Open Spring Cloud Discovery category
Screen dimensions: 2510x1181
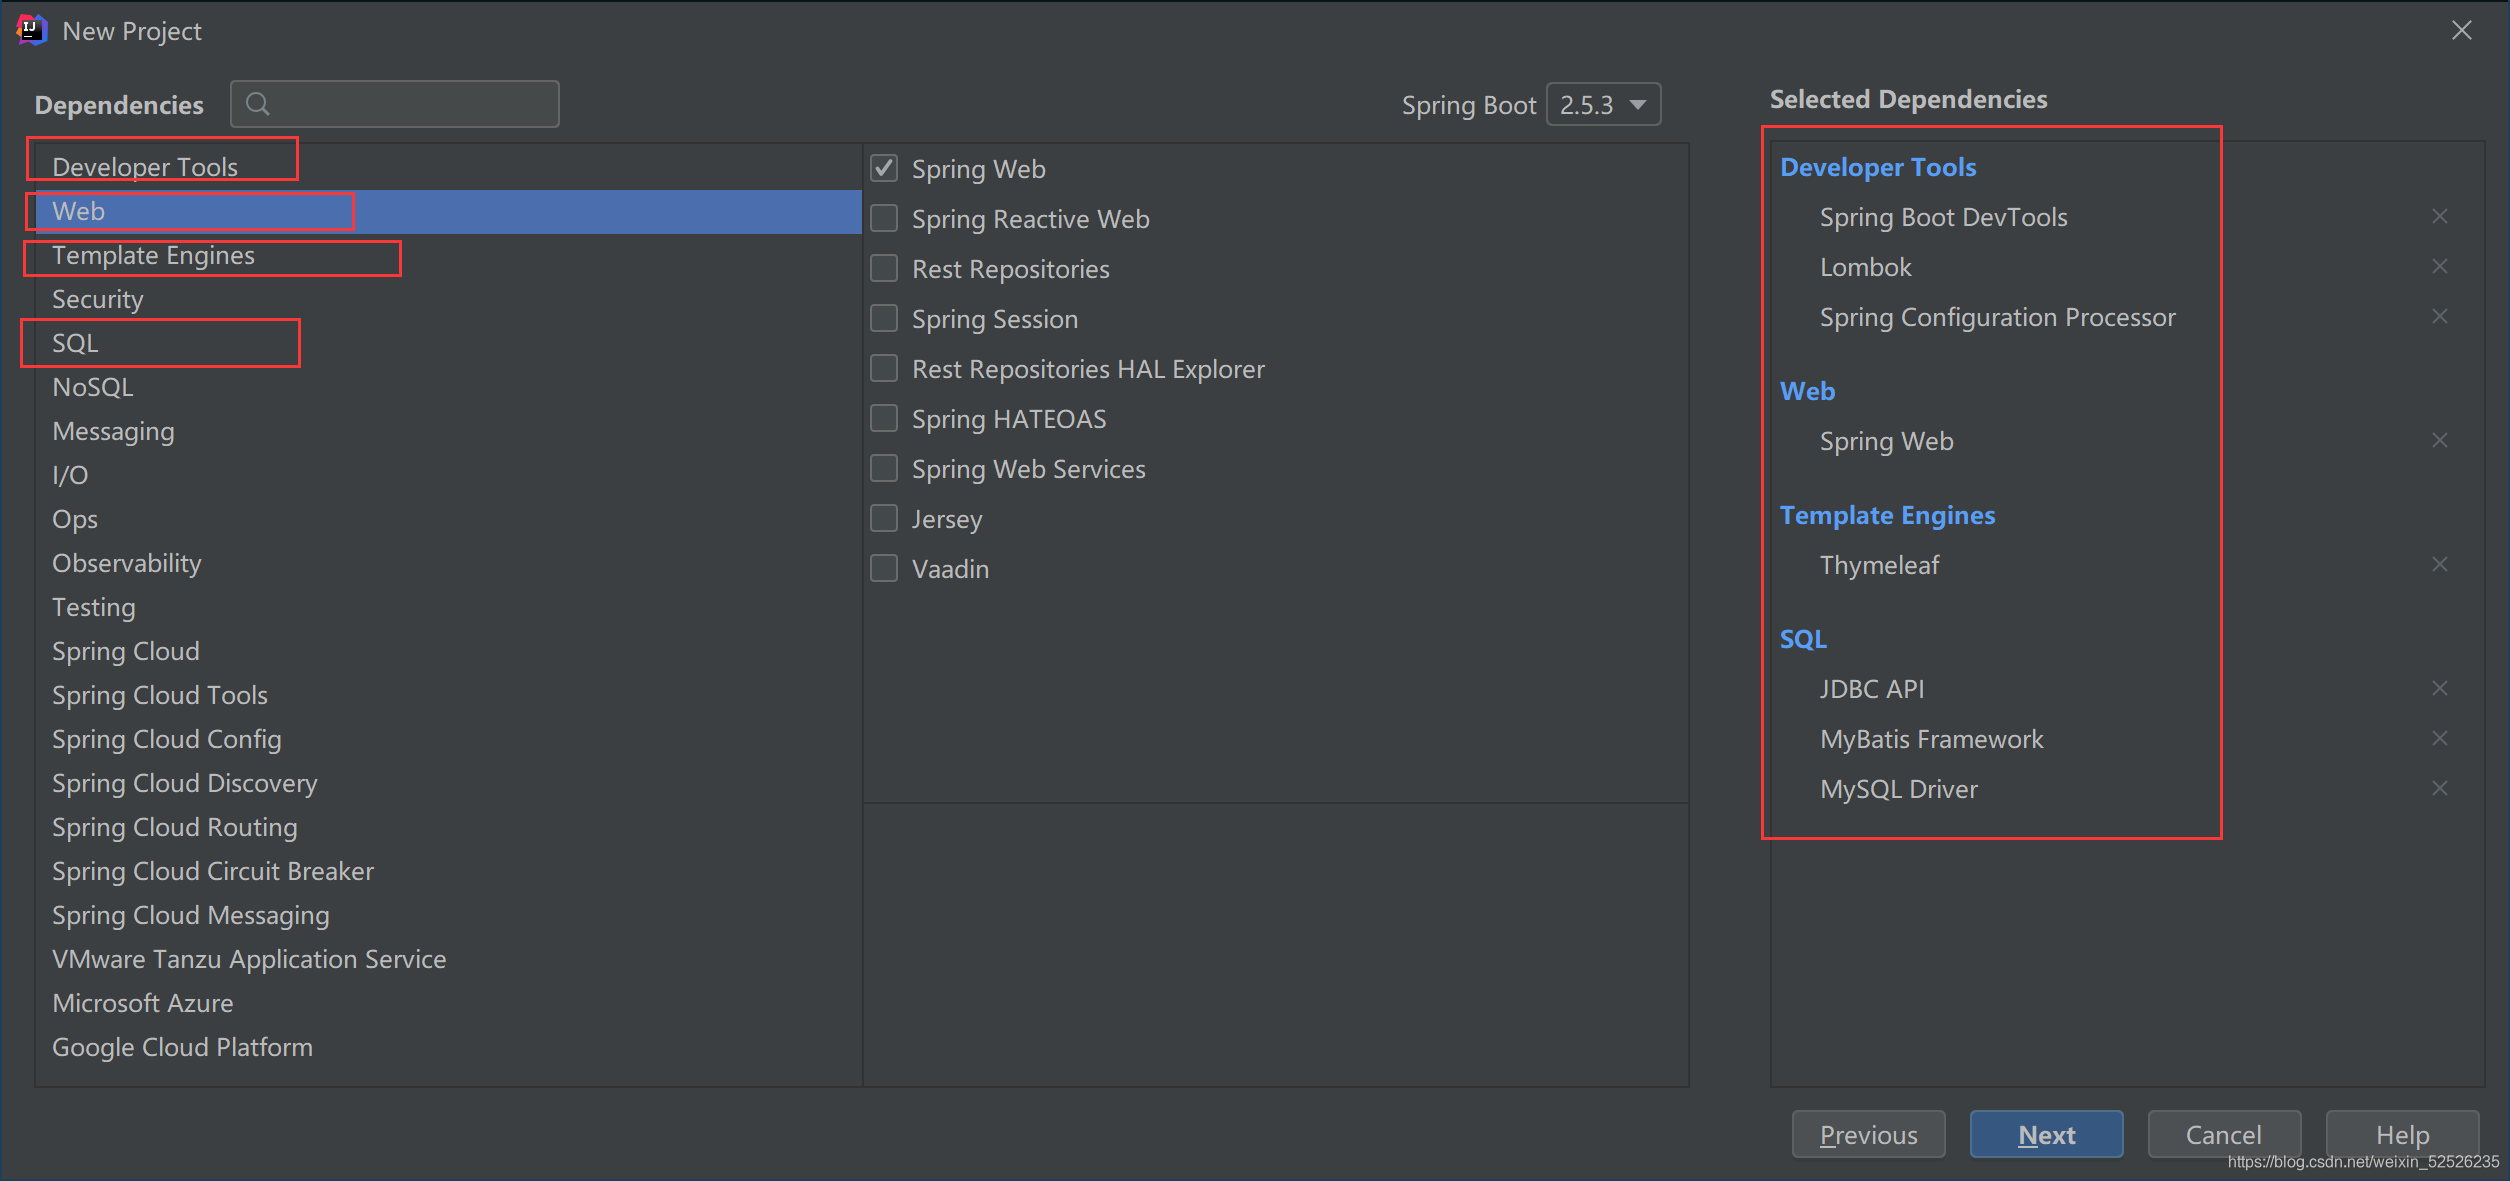(448, 783)
